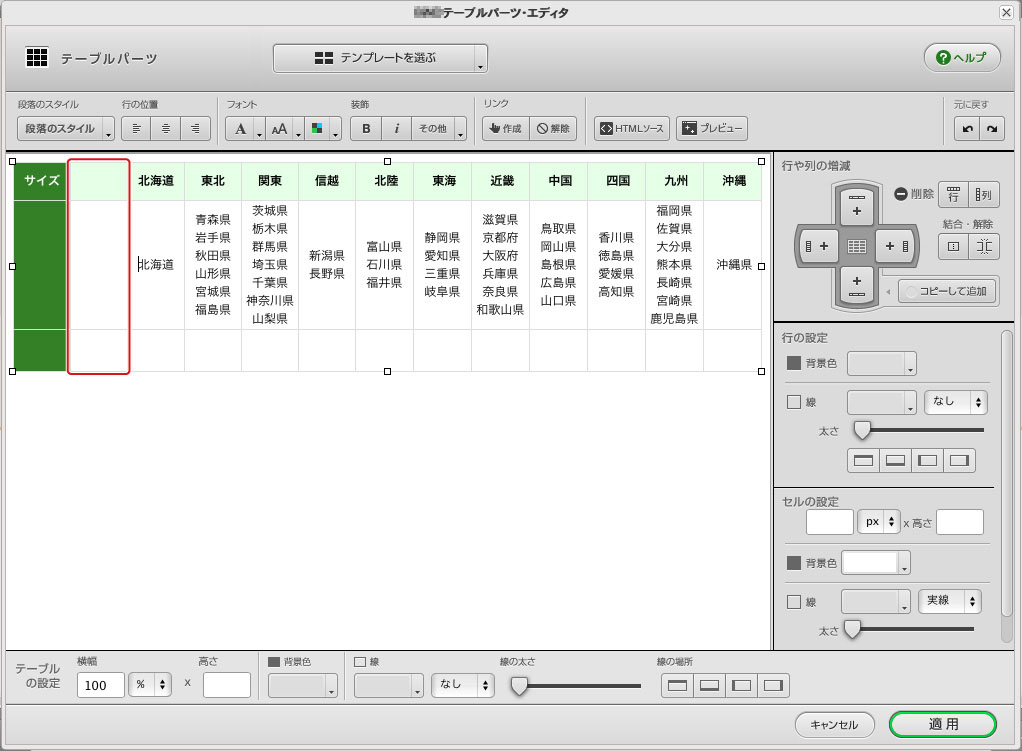1022x751 pixels.
Task: Click the table line thickness slider handle
Action: (519, 686)
